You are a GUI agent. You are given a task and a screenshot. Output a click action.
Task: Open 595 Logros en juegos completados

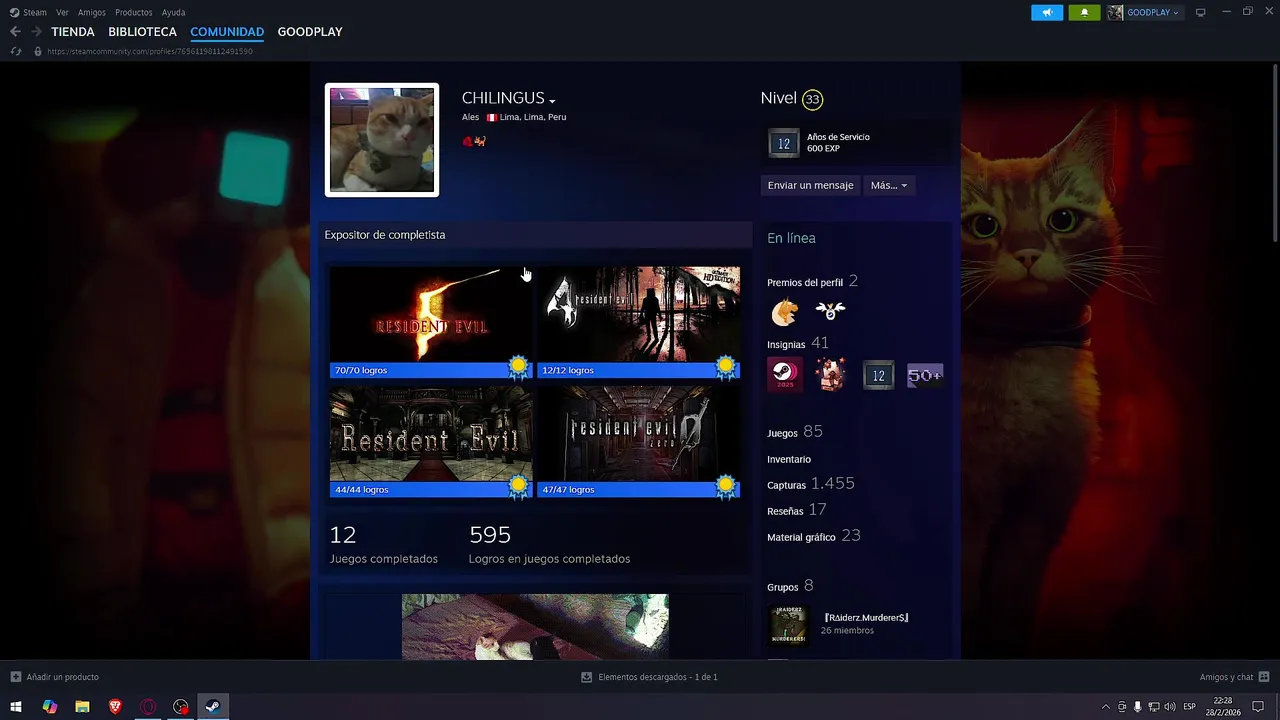[x=549, y=545]
